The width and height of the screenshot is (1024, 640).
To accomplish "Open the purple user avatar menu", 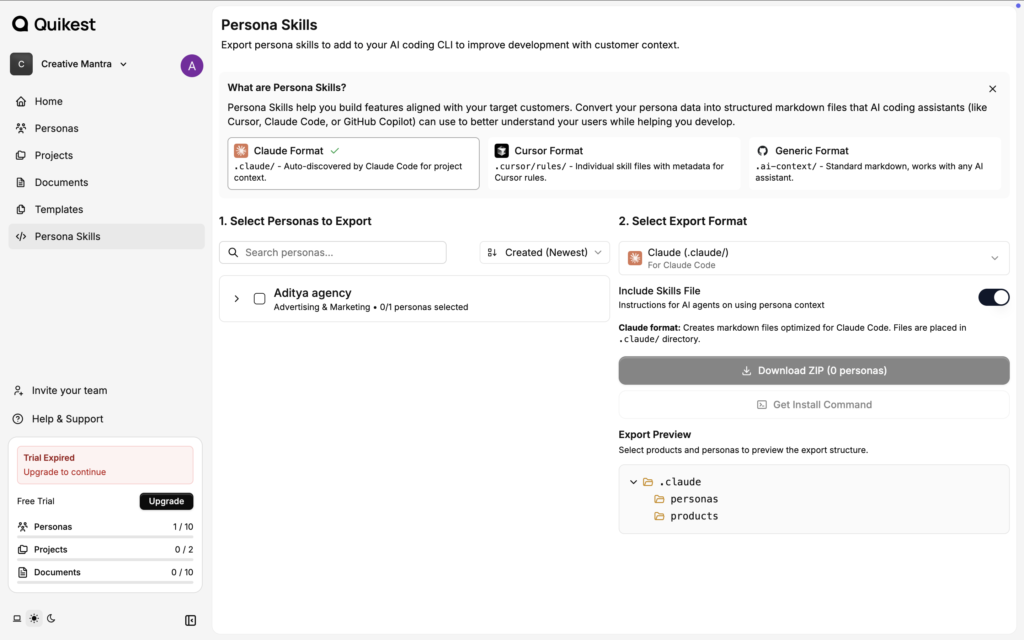I will point(191,66).
